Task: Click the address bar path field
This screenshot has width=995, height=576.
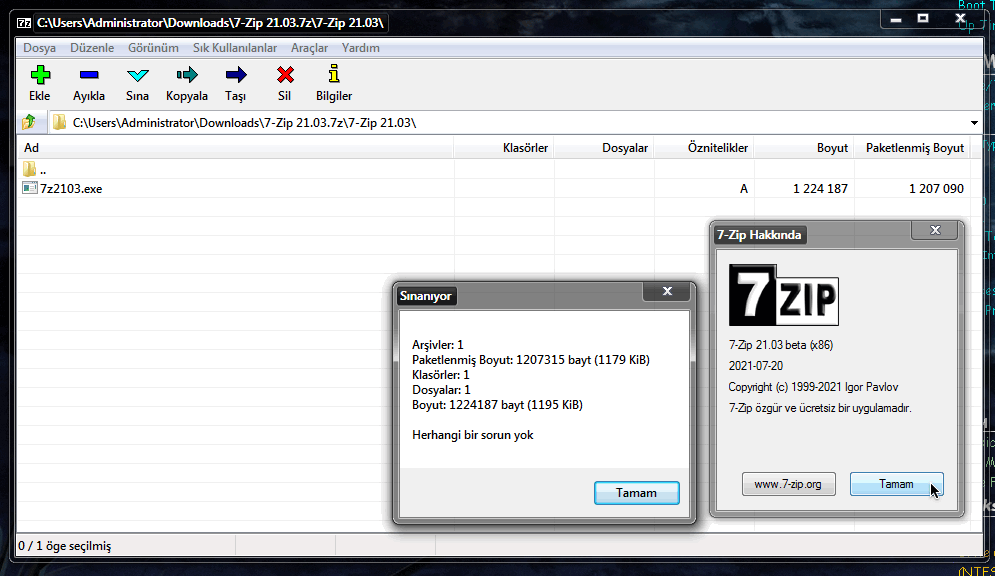Action: [x=517, y=122]
